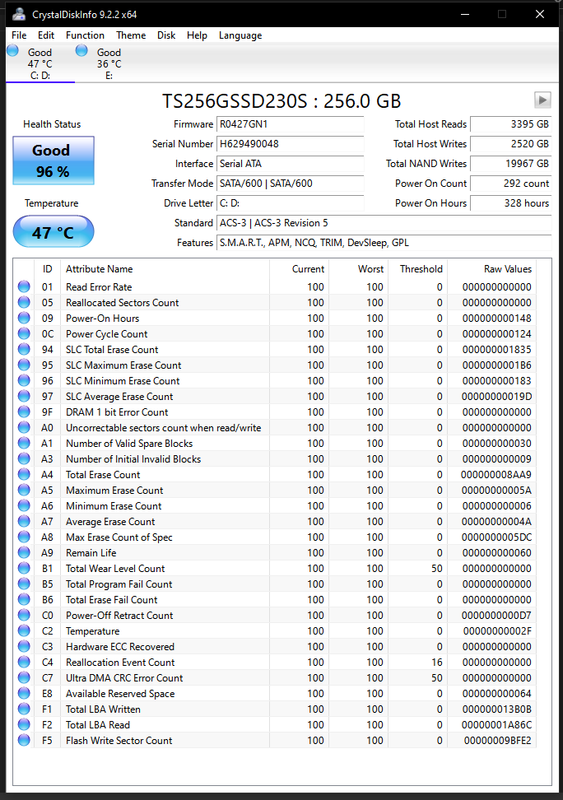Image resolution: width=563 pixels, height=800 pixels.
Task: Click status icon for Total LBA Written
Action: pyautogui.click(x=24, y=709)
